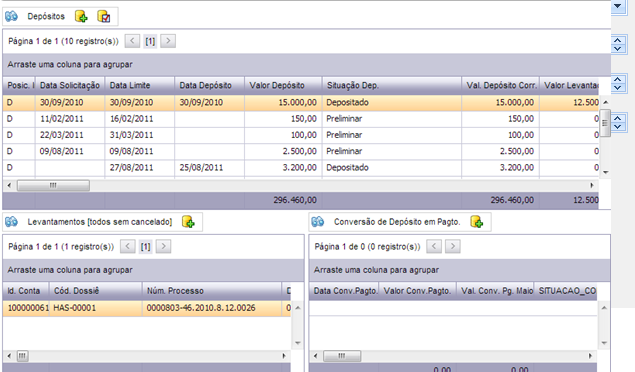Go to next page in Depósitos pager

click(168, 41)
